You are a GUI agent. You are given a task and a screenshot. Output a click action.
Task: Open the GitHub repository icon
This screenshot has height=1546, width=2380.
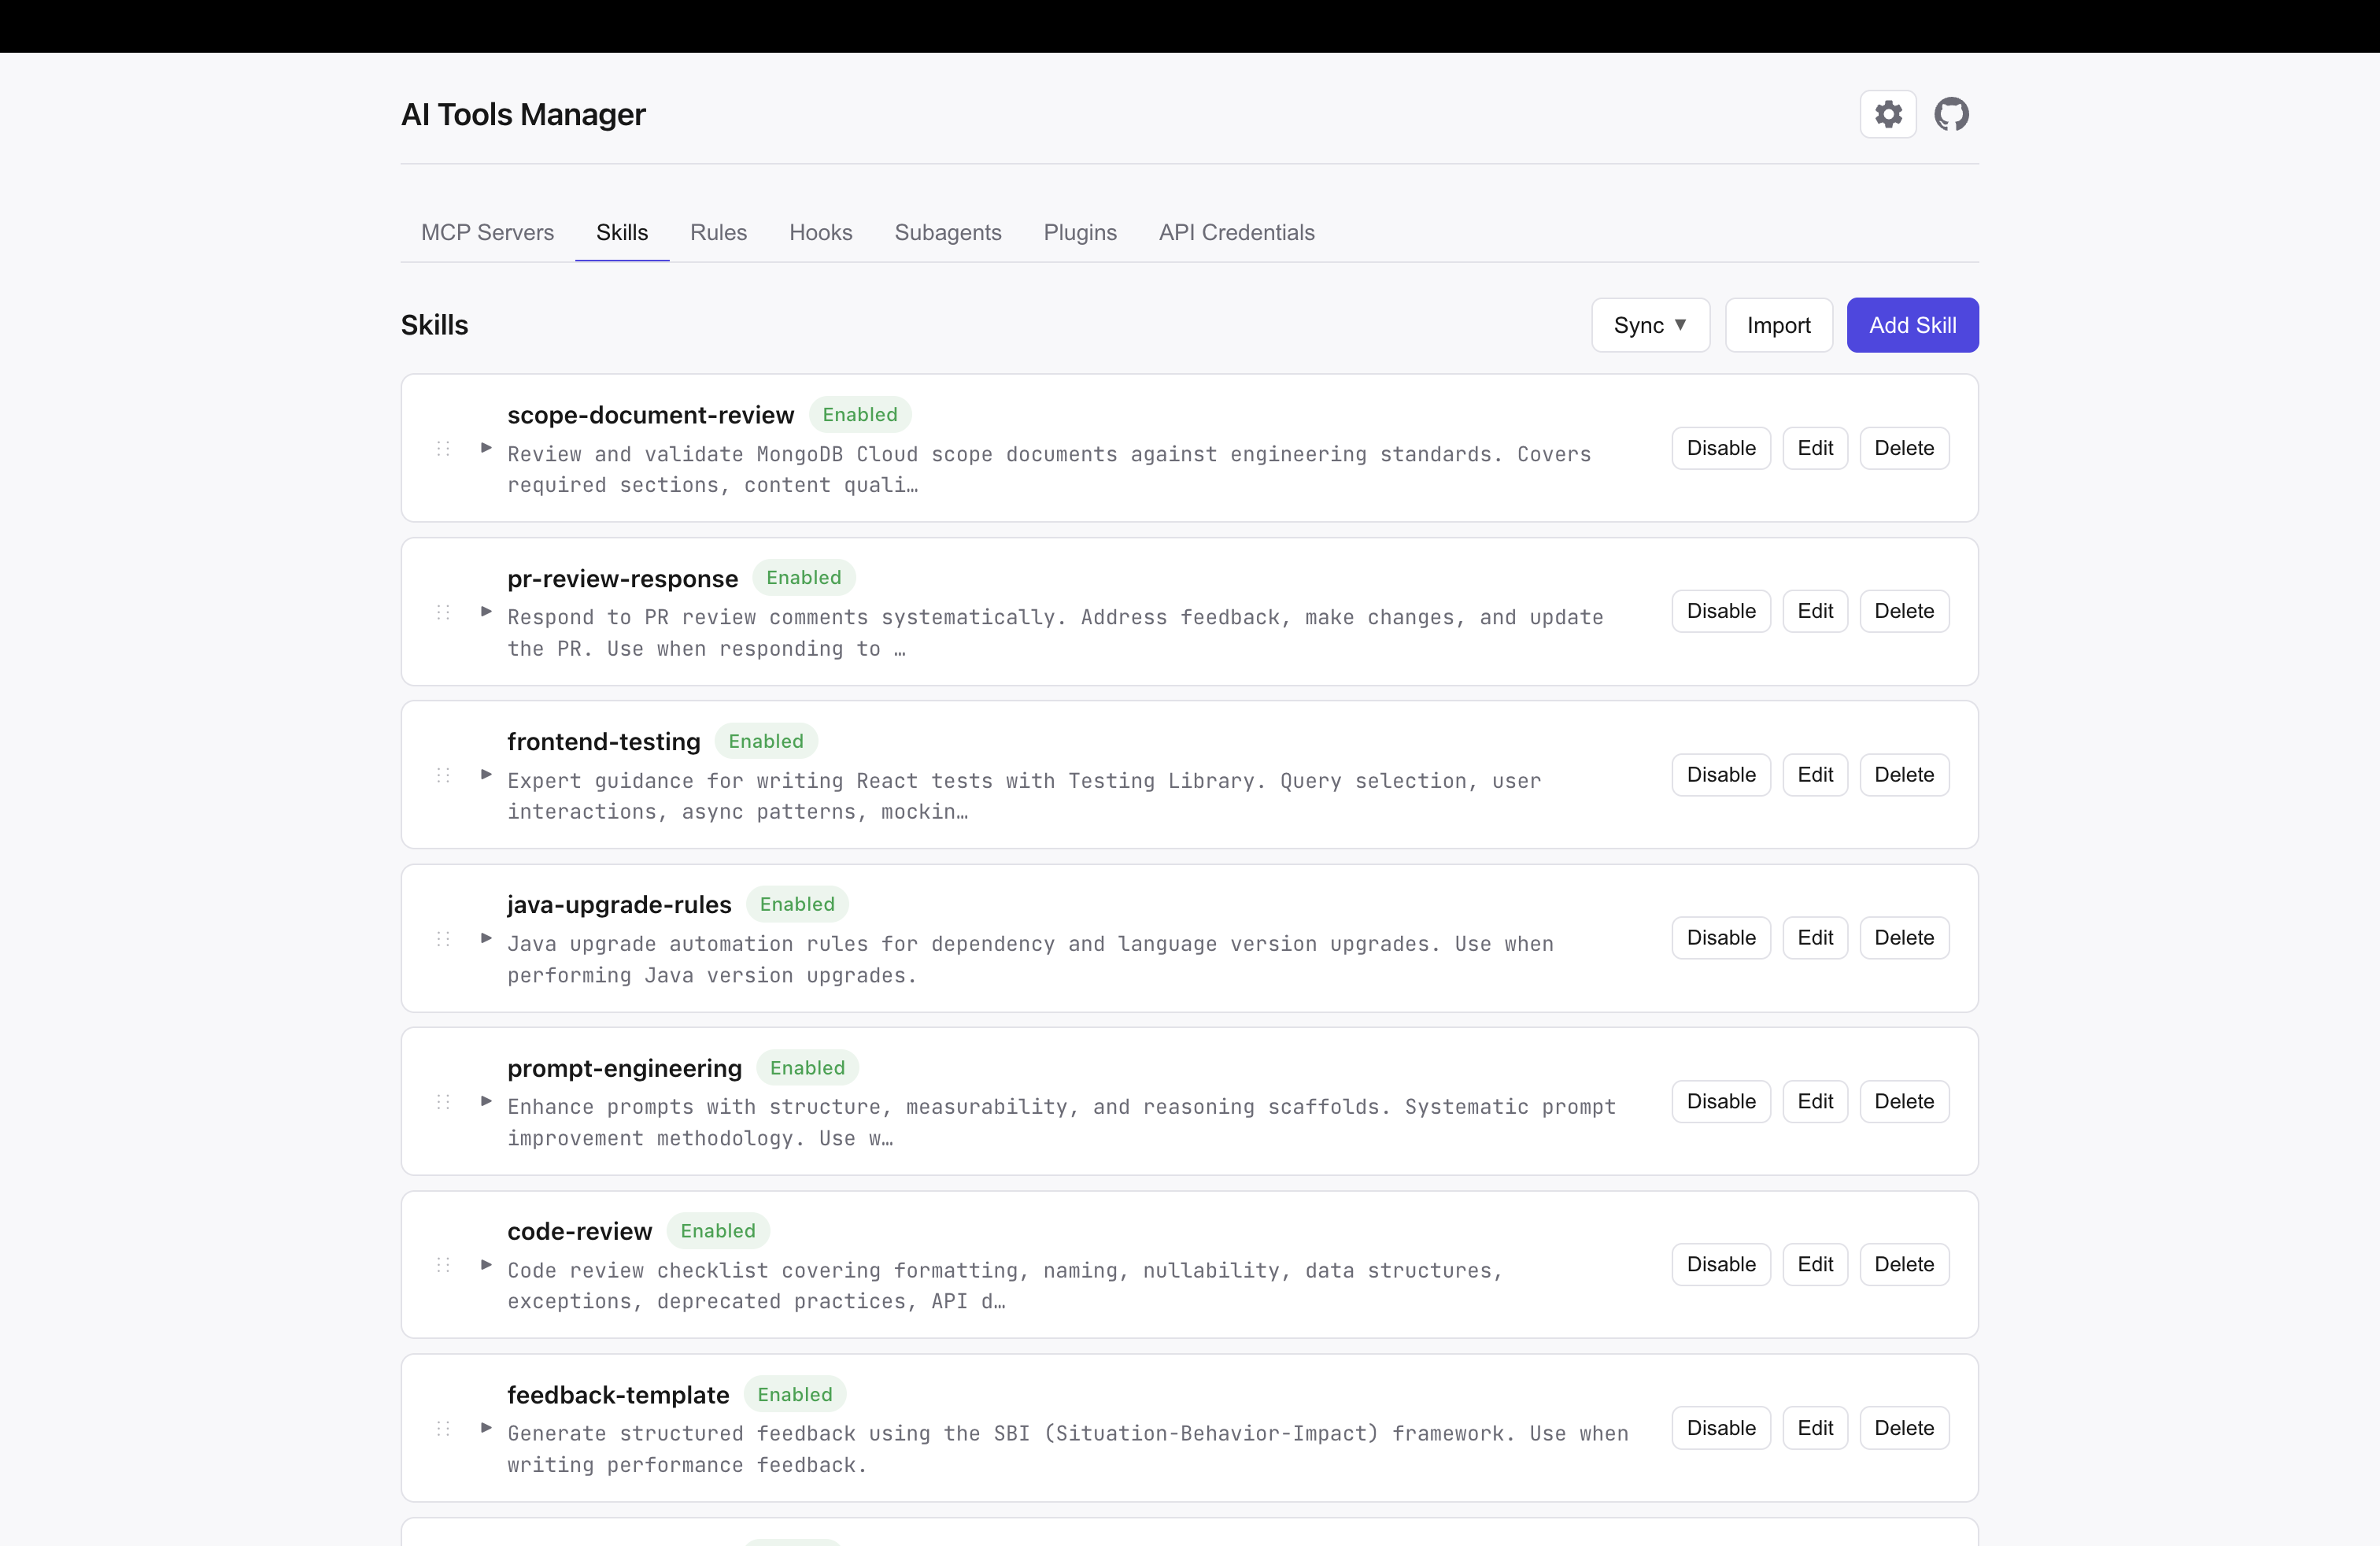click(1951, 113)
